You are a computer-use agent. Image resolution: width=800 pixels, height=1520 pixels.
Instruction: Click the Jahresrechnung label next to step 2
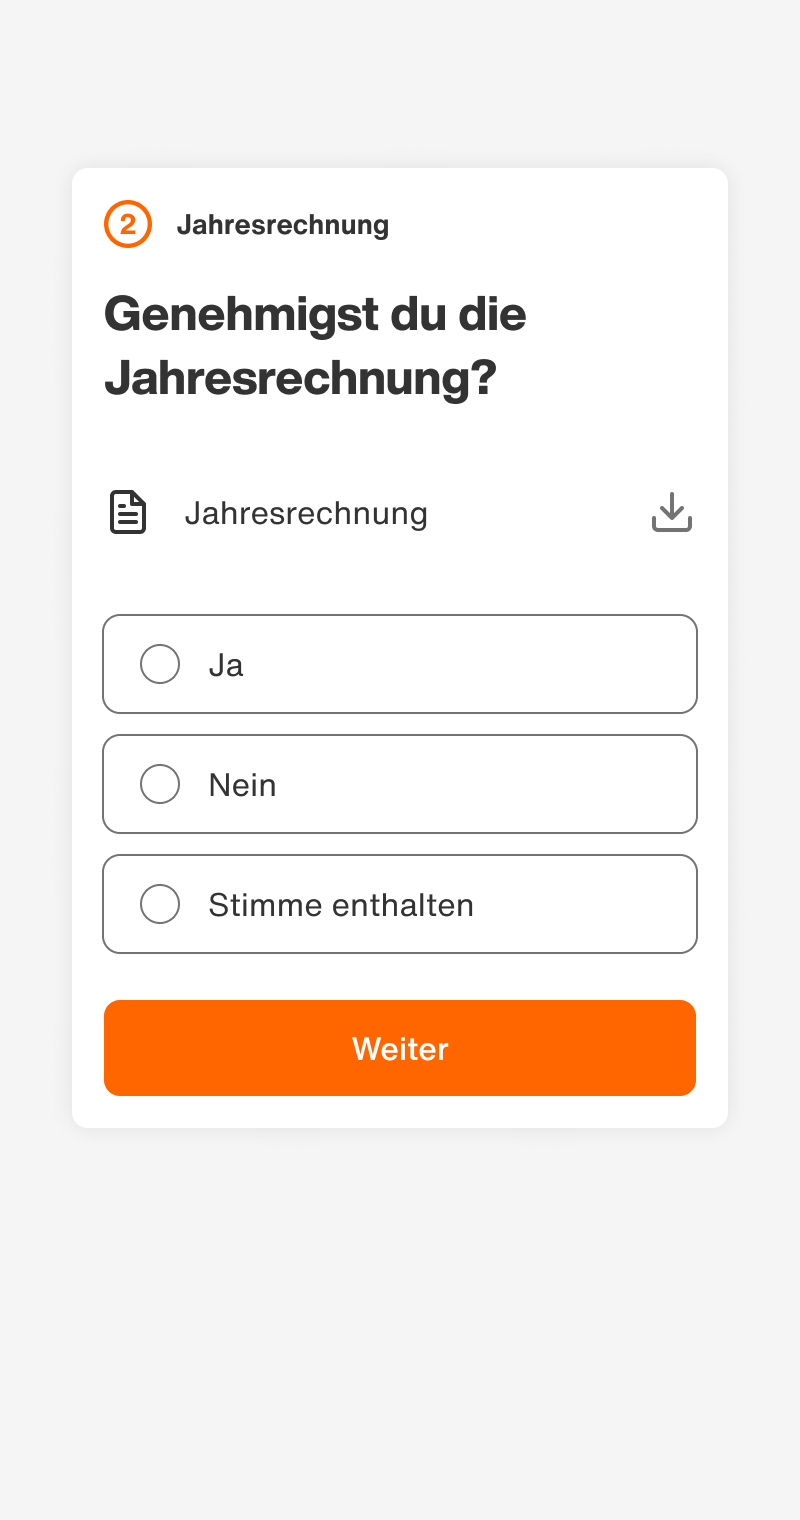pyautogui.click(x=283, y=224)
